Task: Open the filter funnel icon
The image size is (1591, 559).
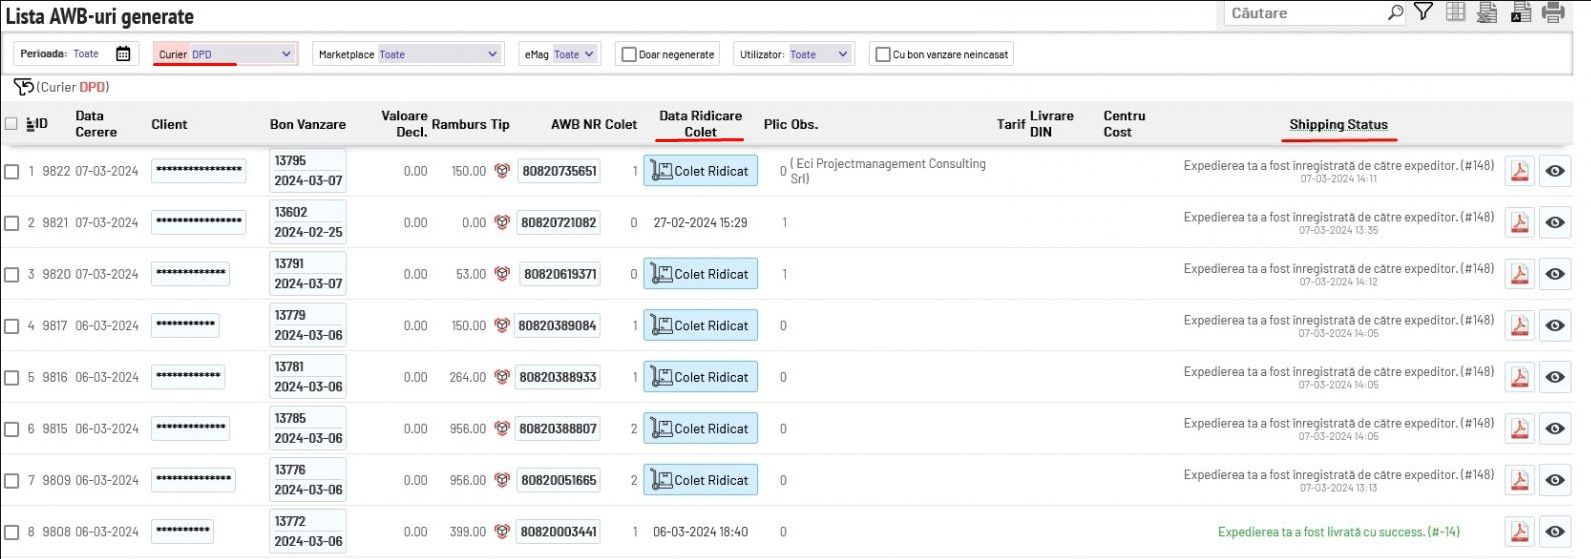Action: [x=1423, y=12]
